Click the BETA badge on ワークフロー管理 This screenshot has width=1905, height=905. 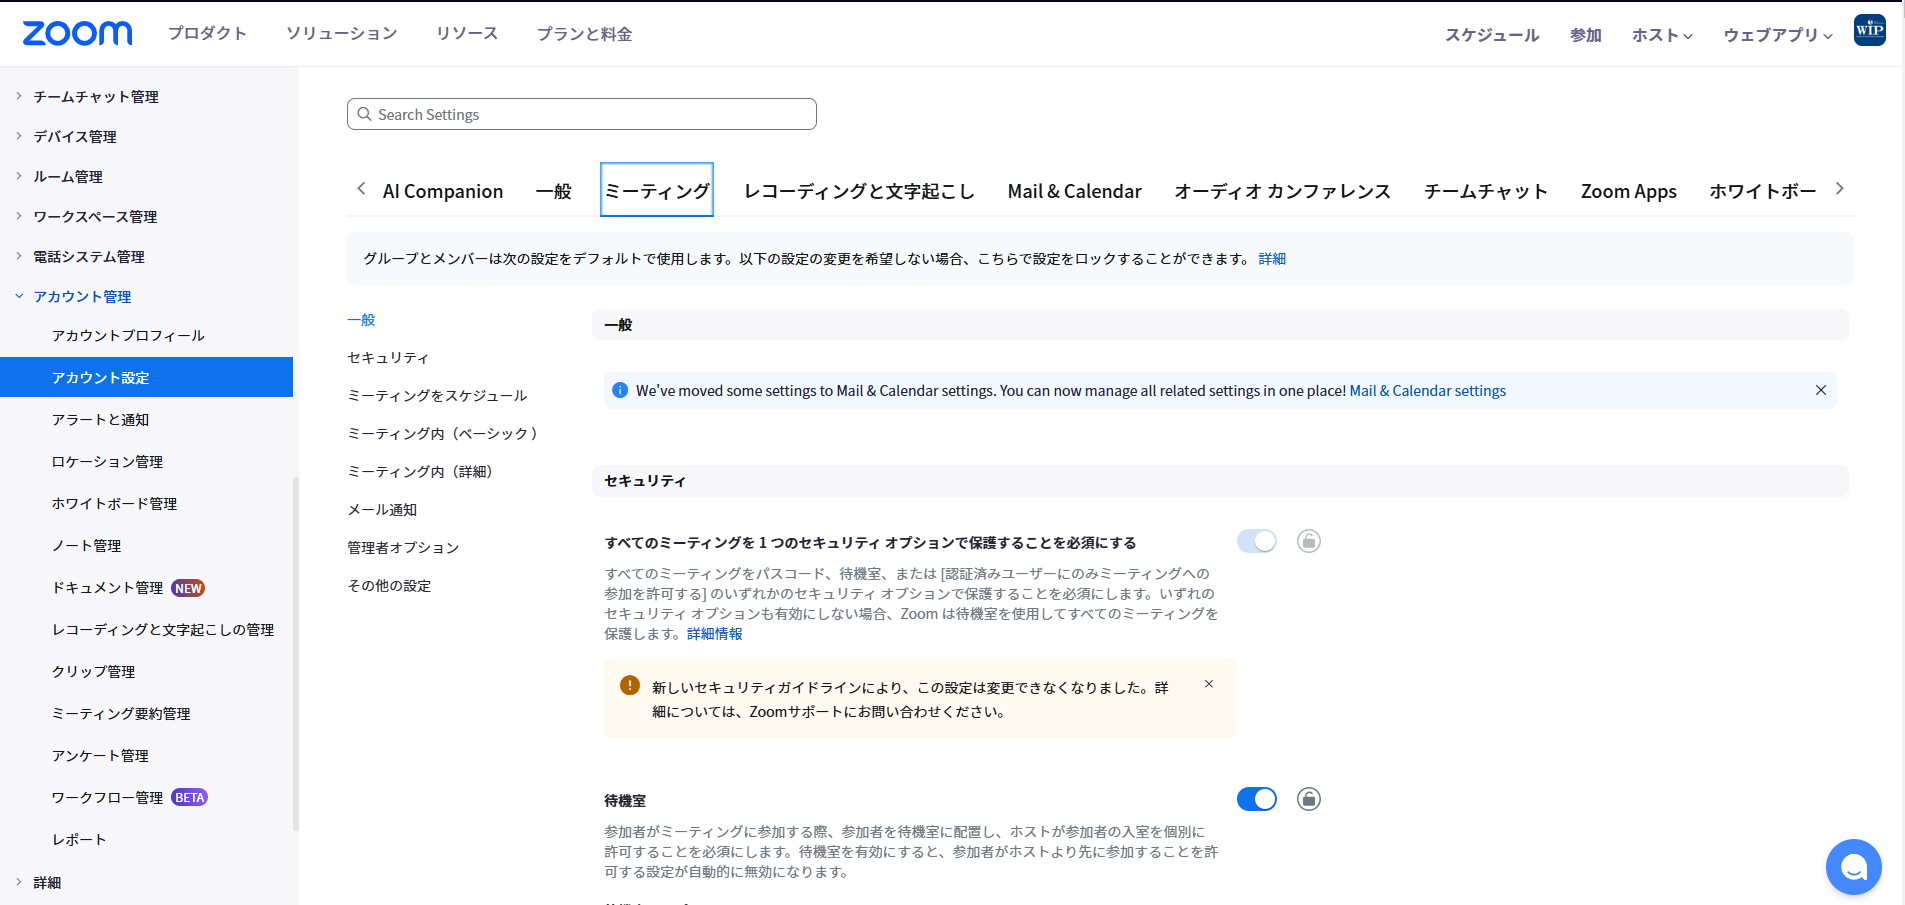tap(189, 797)
